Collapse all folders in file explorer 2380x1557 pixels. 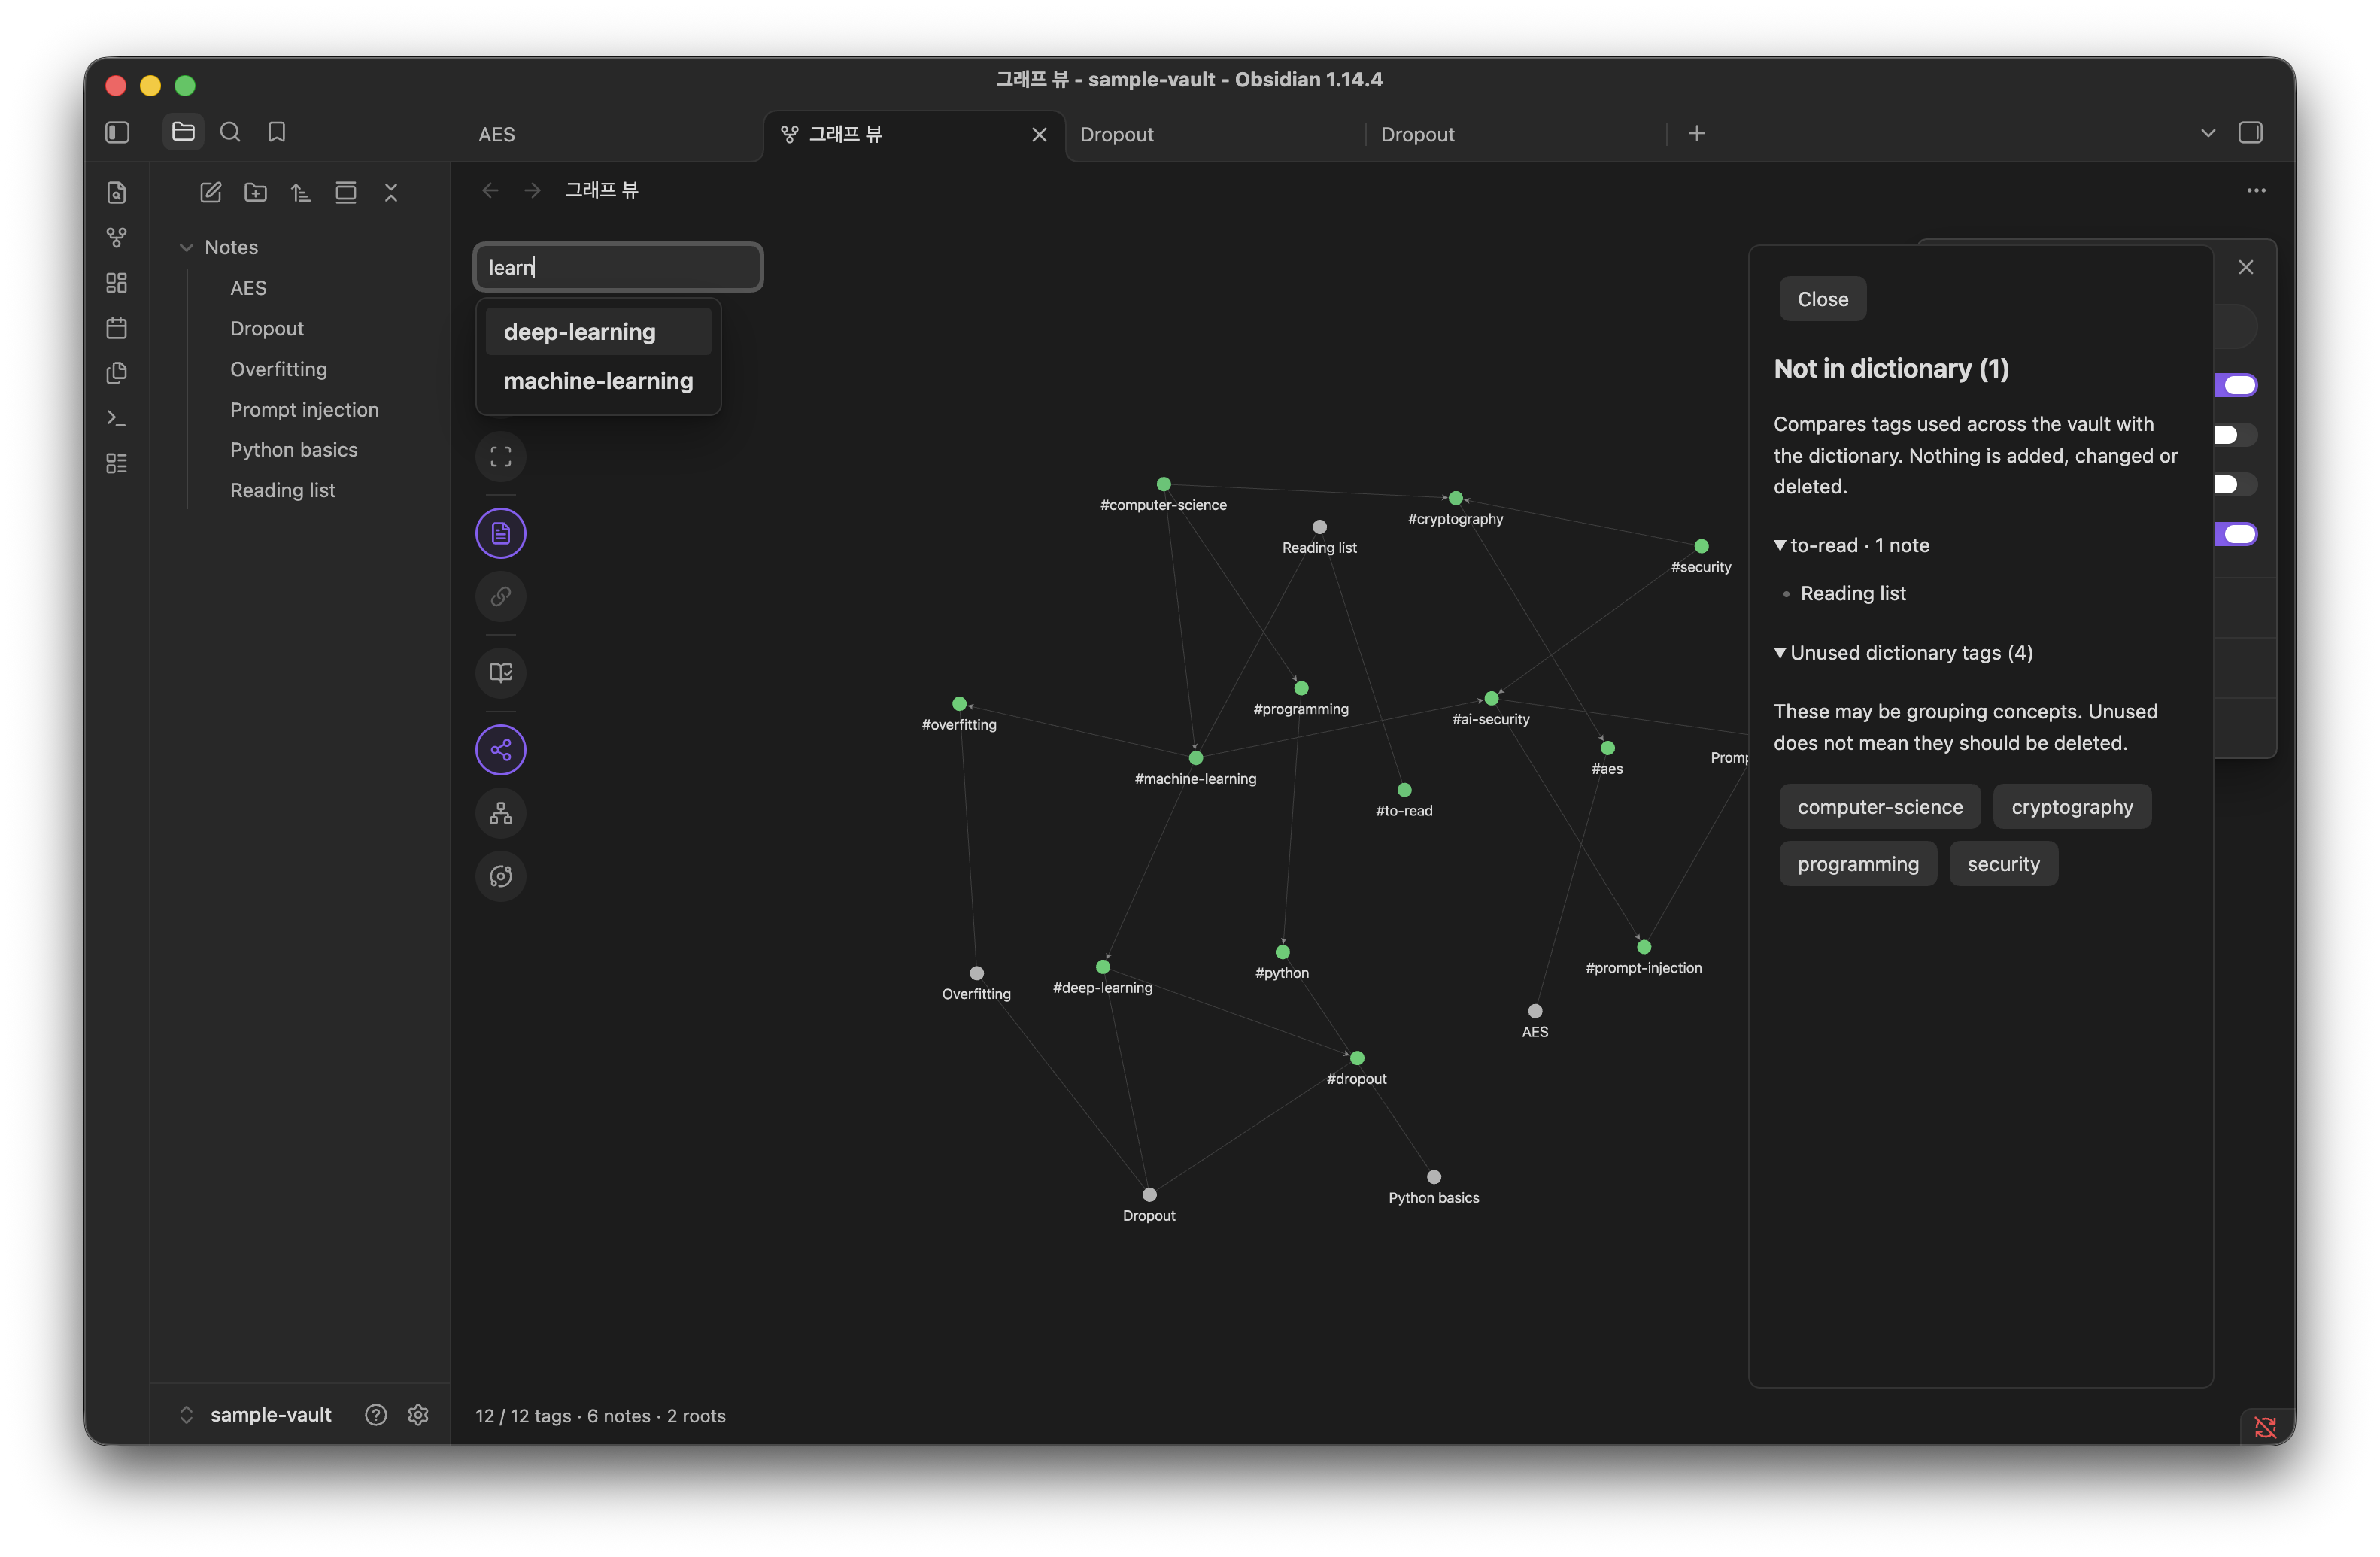click(391, 192)
